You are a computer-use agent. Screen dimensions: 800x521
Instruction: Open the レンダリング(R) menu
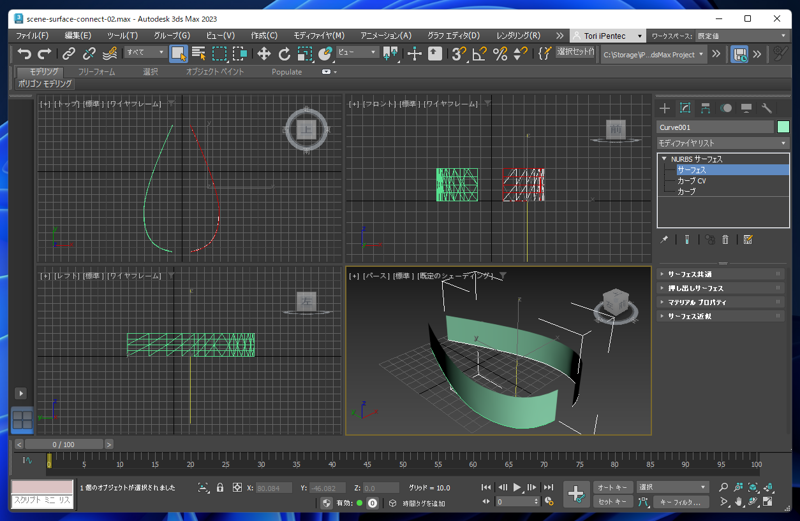point(518,35)
